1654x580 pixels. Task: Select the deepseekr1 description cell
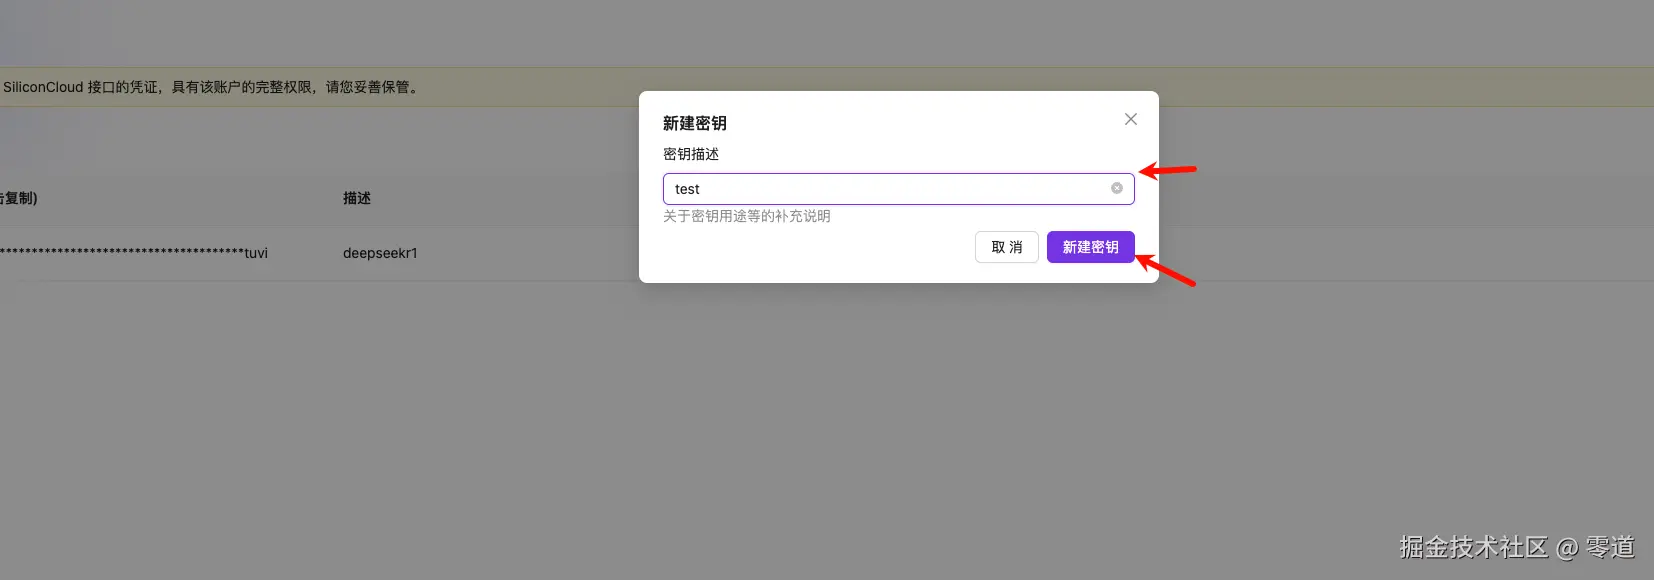(x=380, y=253)
